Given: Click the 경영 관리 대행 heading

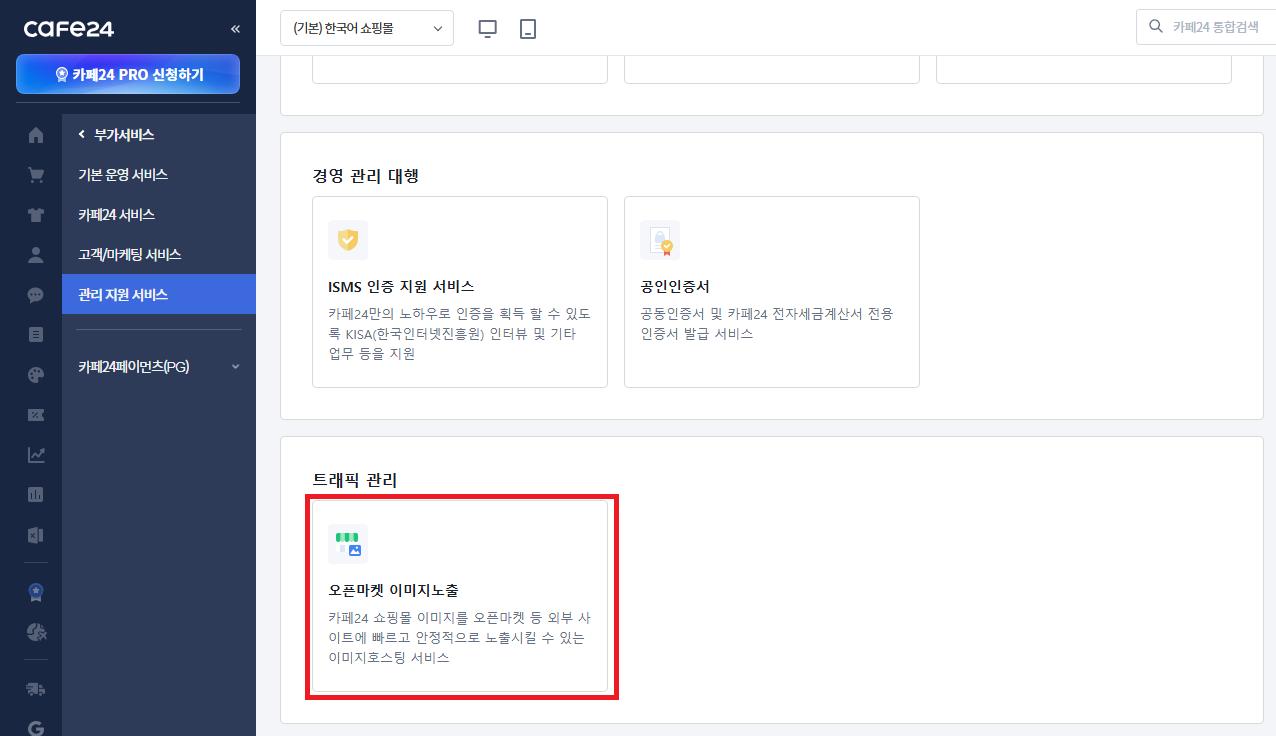Looking at the screenshot, I should click(x=365, y=176).
